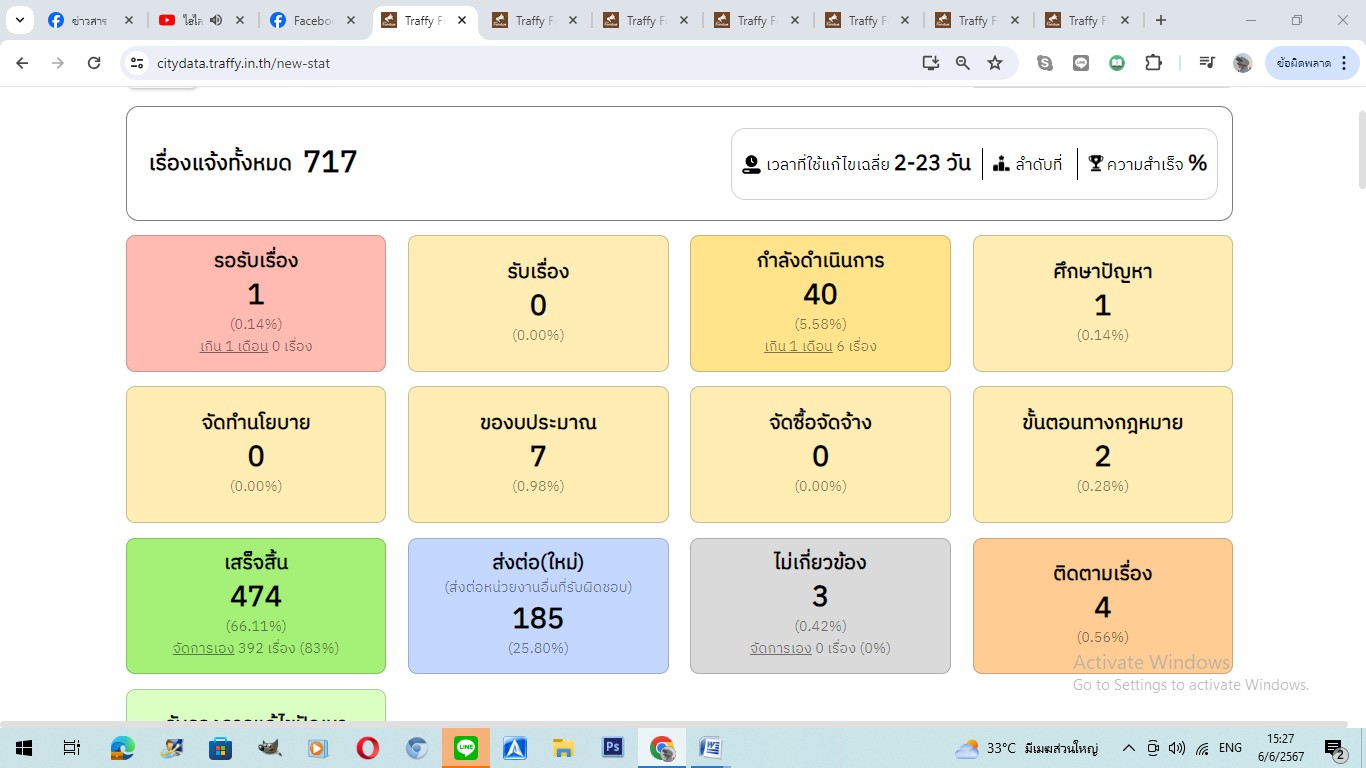Viewport: 1366px width, 768px height.
Task: Mute the YouTube tab speaker icon
Action: point(216,20)
